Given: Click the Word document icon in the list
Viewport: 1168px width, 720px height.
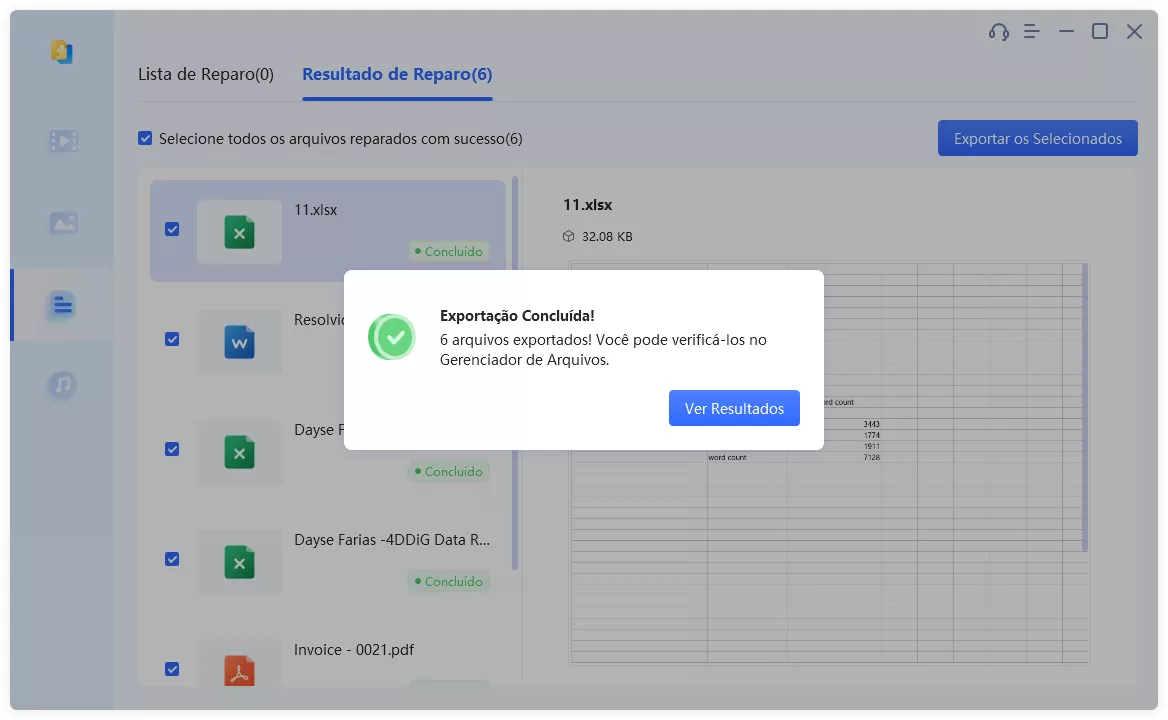Looking at the screenshot, I should pyautogui.click(x=239, y=341).
